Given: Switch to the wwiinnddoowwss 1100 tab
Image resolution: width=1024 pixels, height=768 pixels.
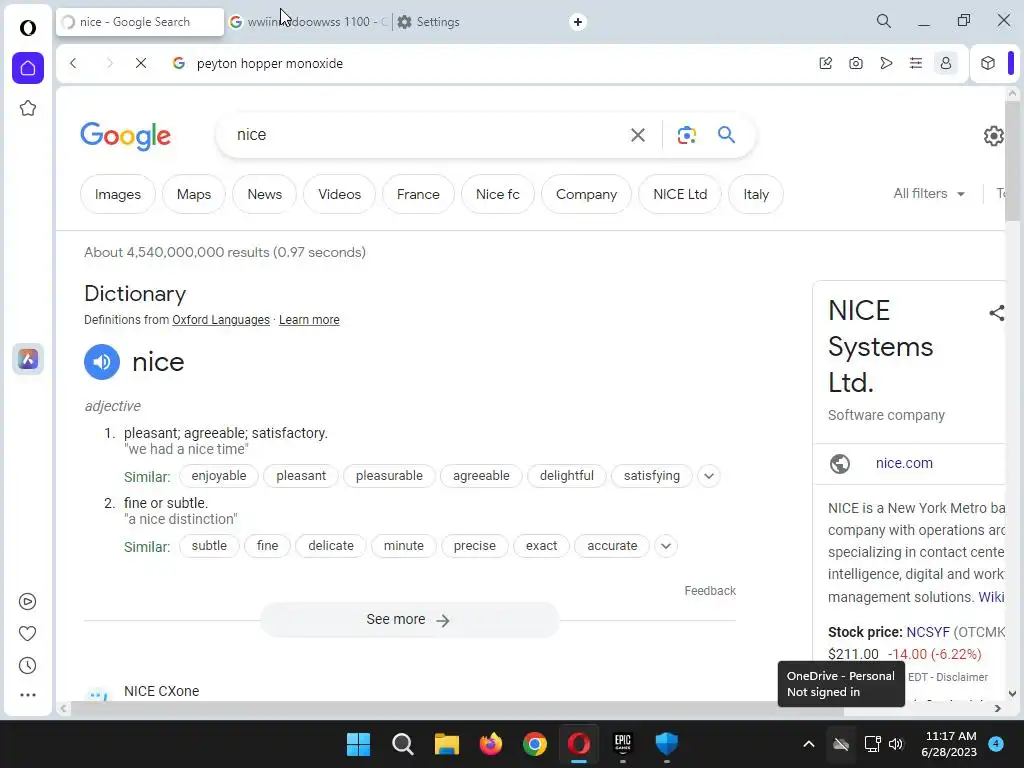Looking at the screenshot, I should (x=308, y=22).
